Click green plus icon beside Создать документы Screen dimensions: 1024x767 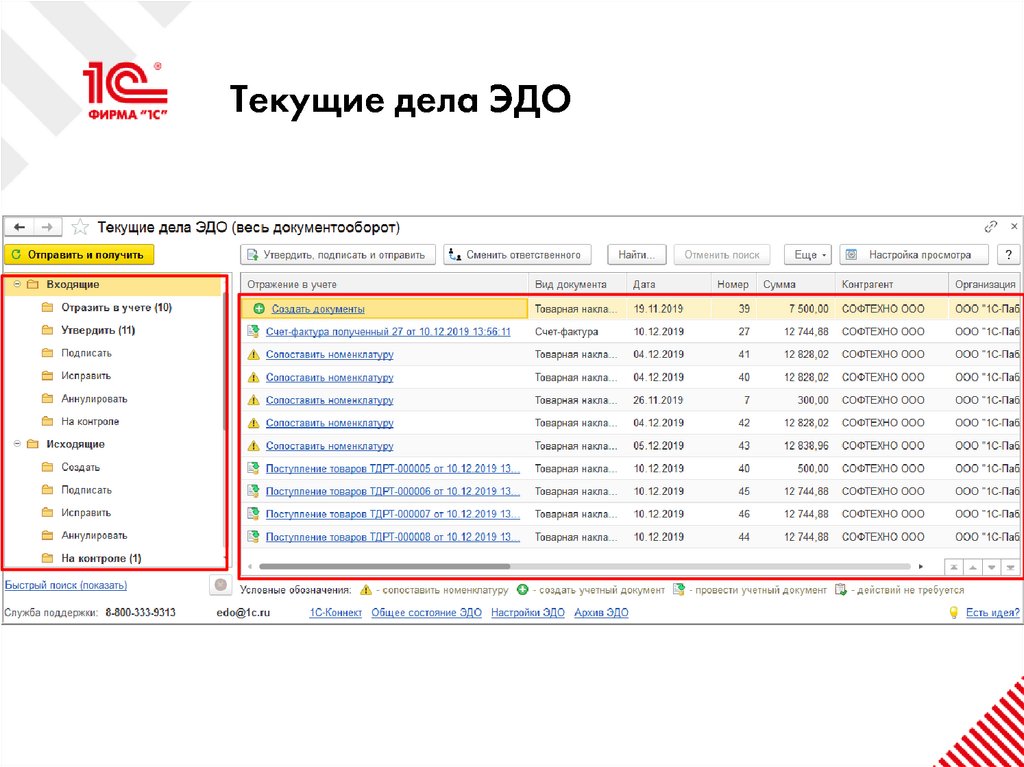pos(258,309)
